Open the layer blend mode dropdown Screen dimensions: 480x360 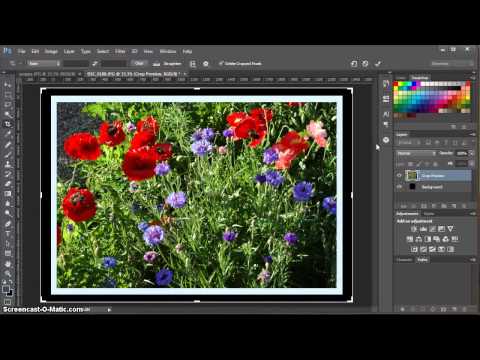pos(416,153)
